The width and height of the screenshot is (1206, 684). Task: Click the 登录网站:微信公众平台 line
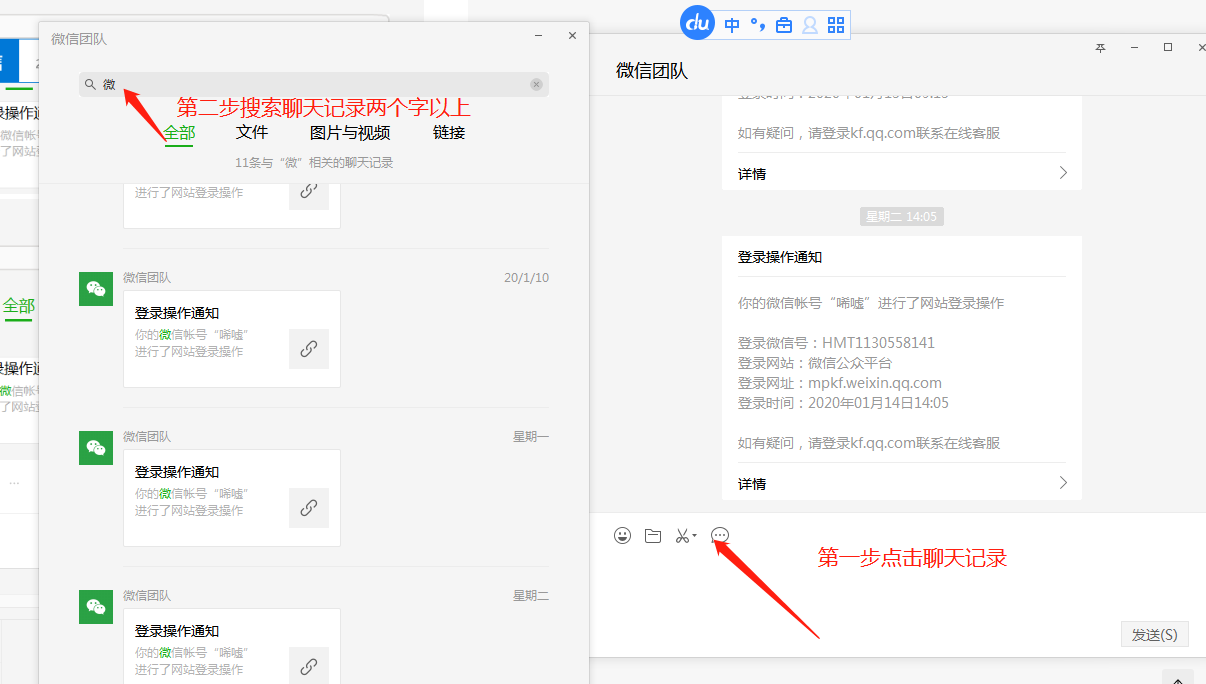(x=815, y=363)
